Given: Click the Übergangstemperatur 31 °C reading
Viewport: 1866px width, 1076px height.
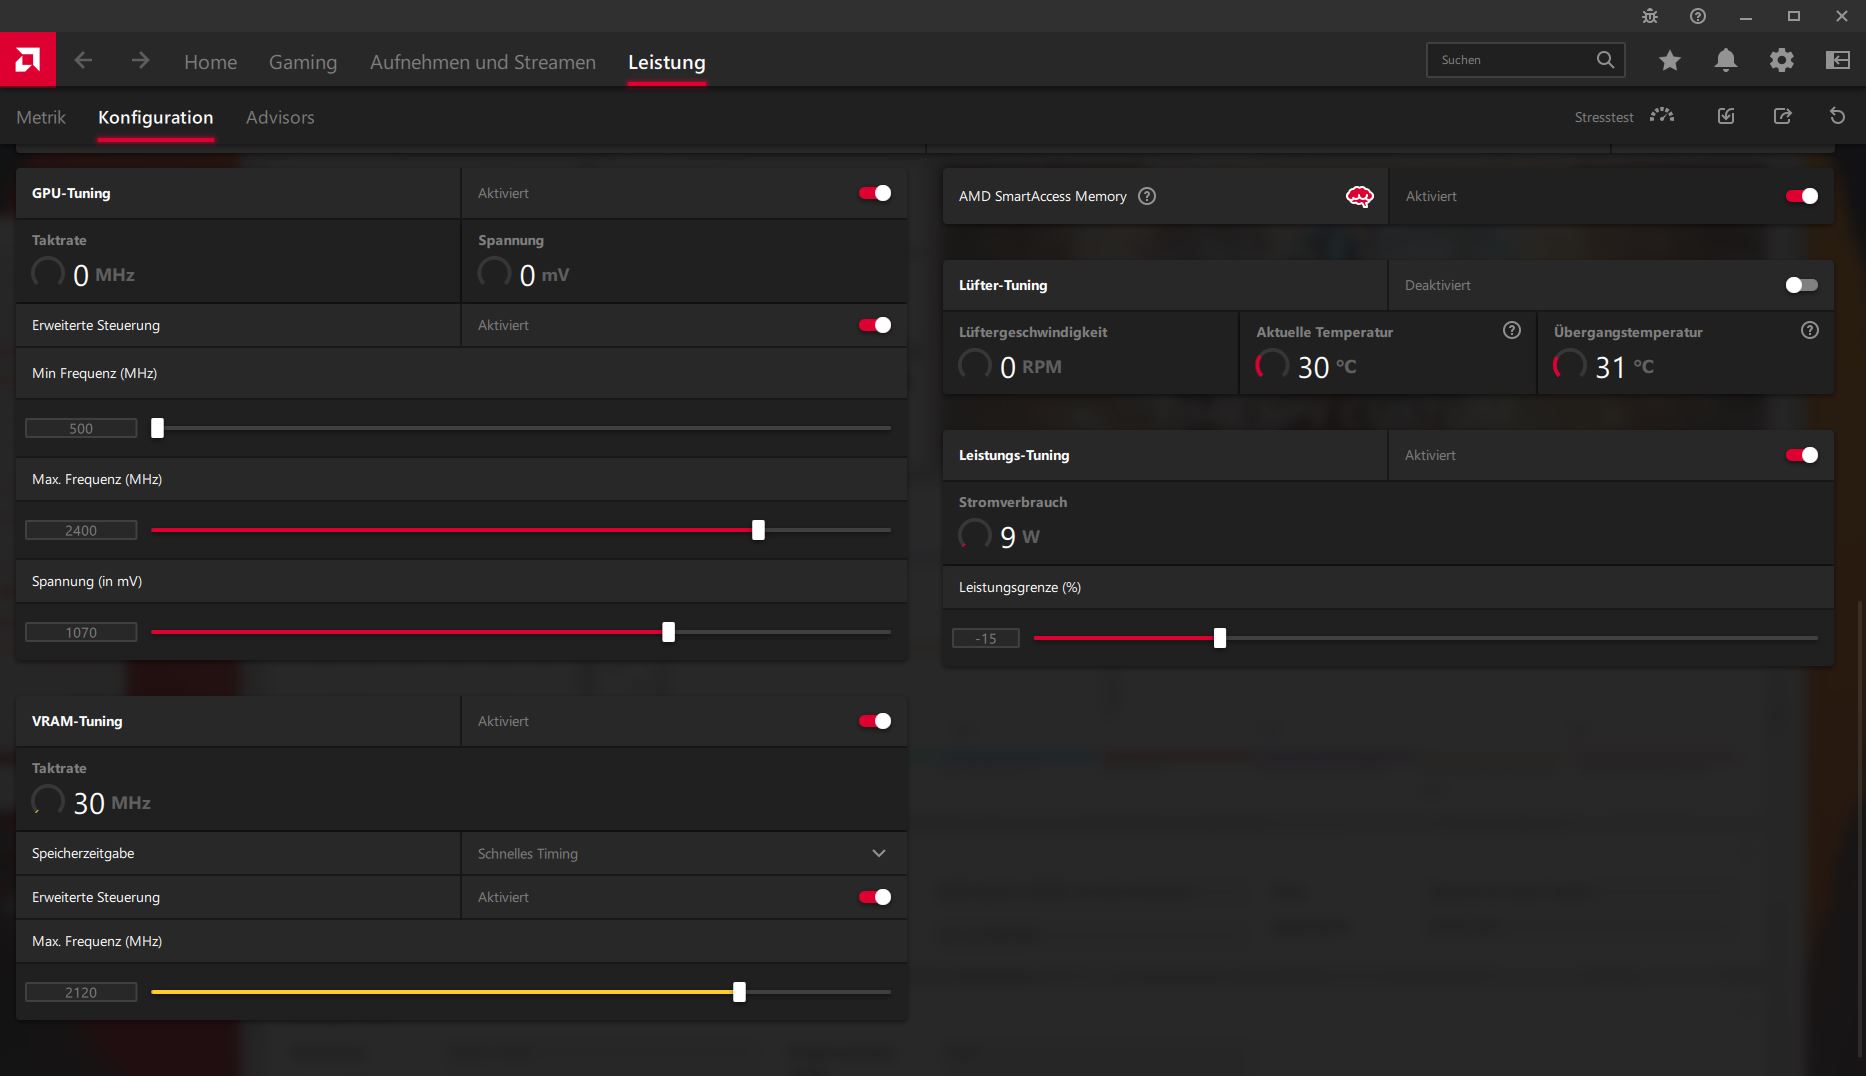Looking at the screenshot, I should point(1603,366).
